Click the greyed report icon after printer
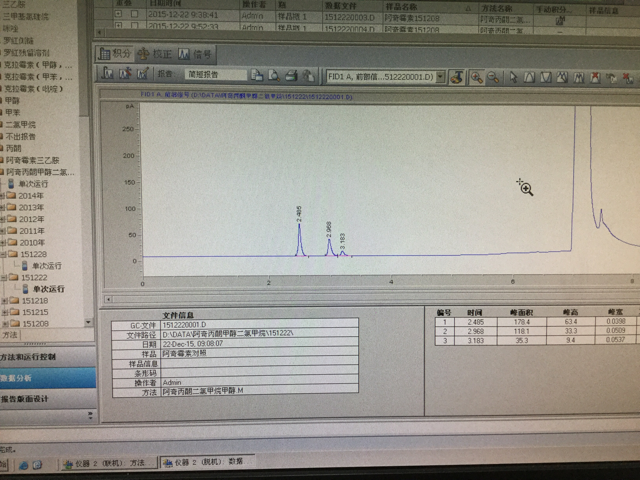 pos(308,76)
